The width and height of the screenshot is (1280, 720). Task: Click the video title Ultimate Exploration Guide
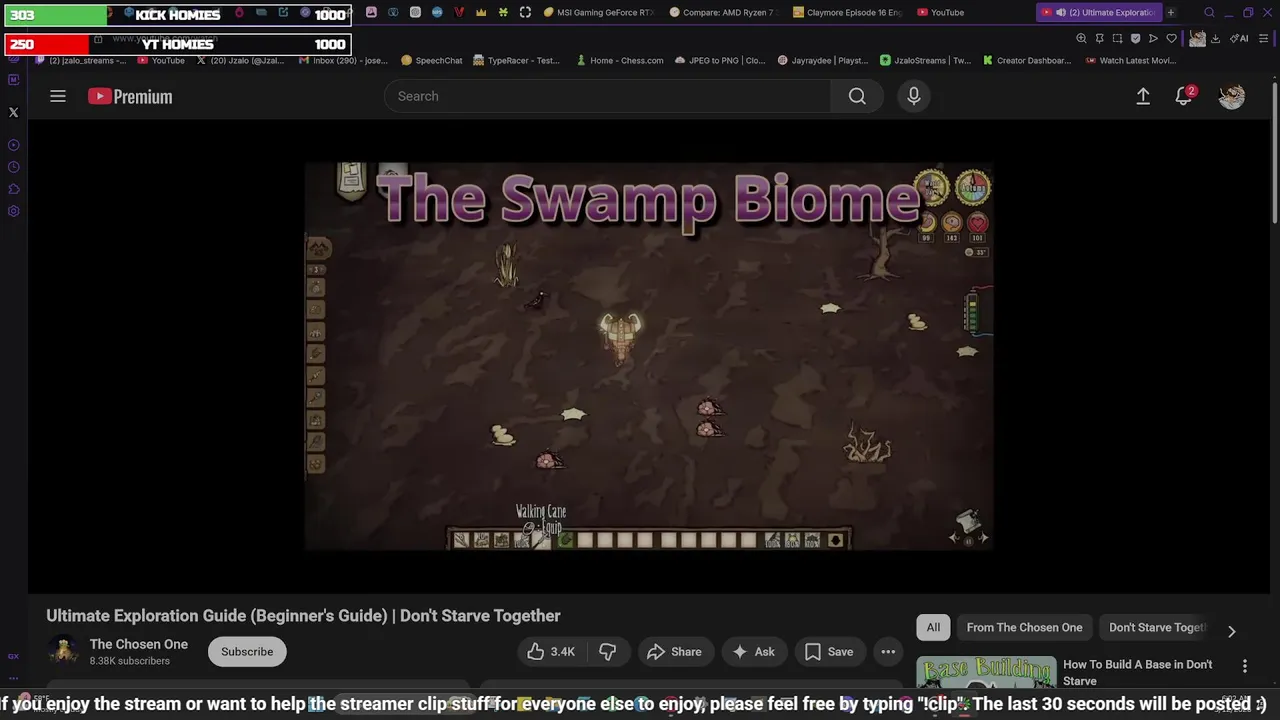[303, 616]
